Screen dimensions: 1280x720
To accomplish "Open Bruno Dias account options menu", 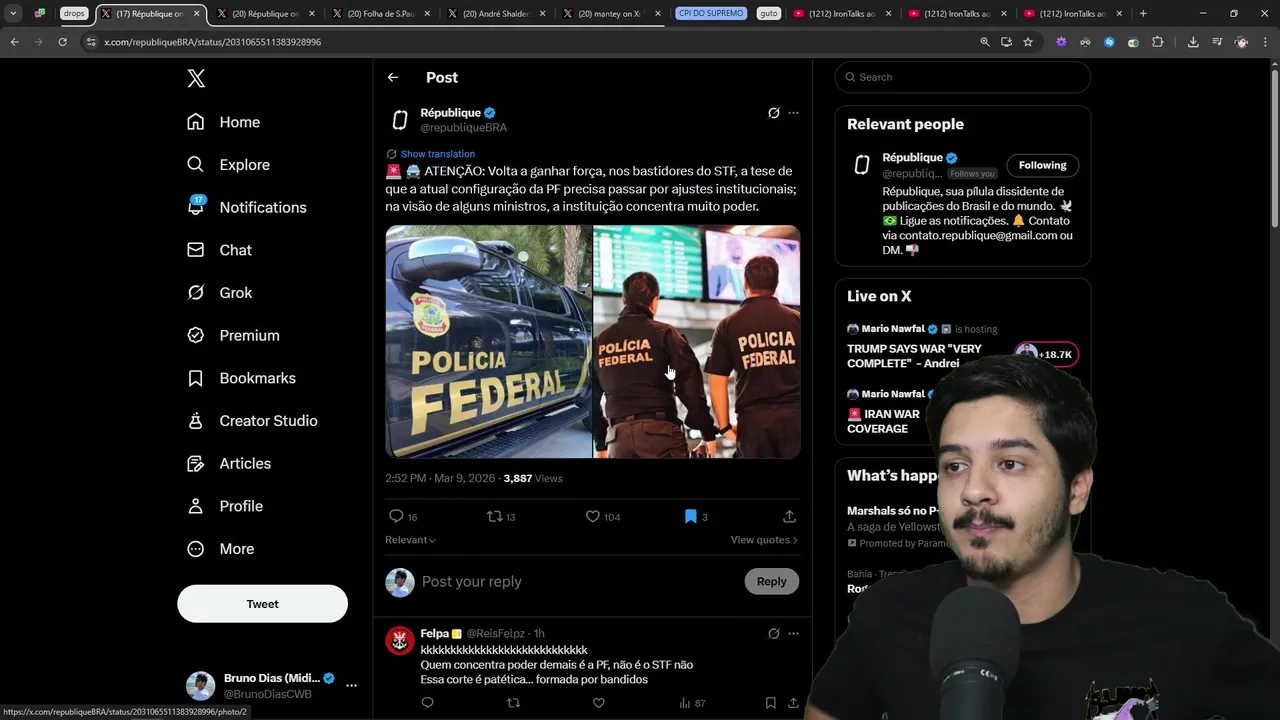I will click(351, 686).
